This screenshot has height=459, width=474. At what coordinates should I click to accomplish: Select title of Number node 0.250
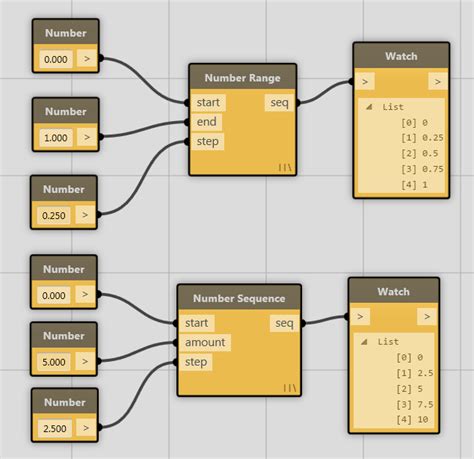point(64,189)
